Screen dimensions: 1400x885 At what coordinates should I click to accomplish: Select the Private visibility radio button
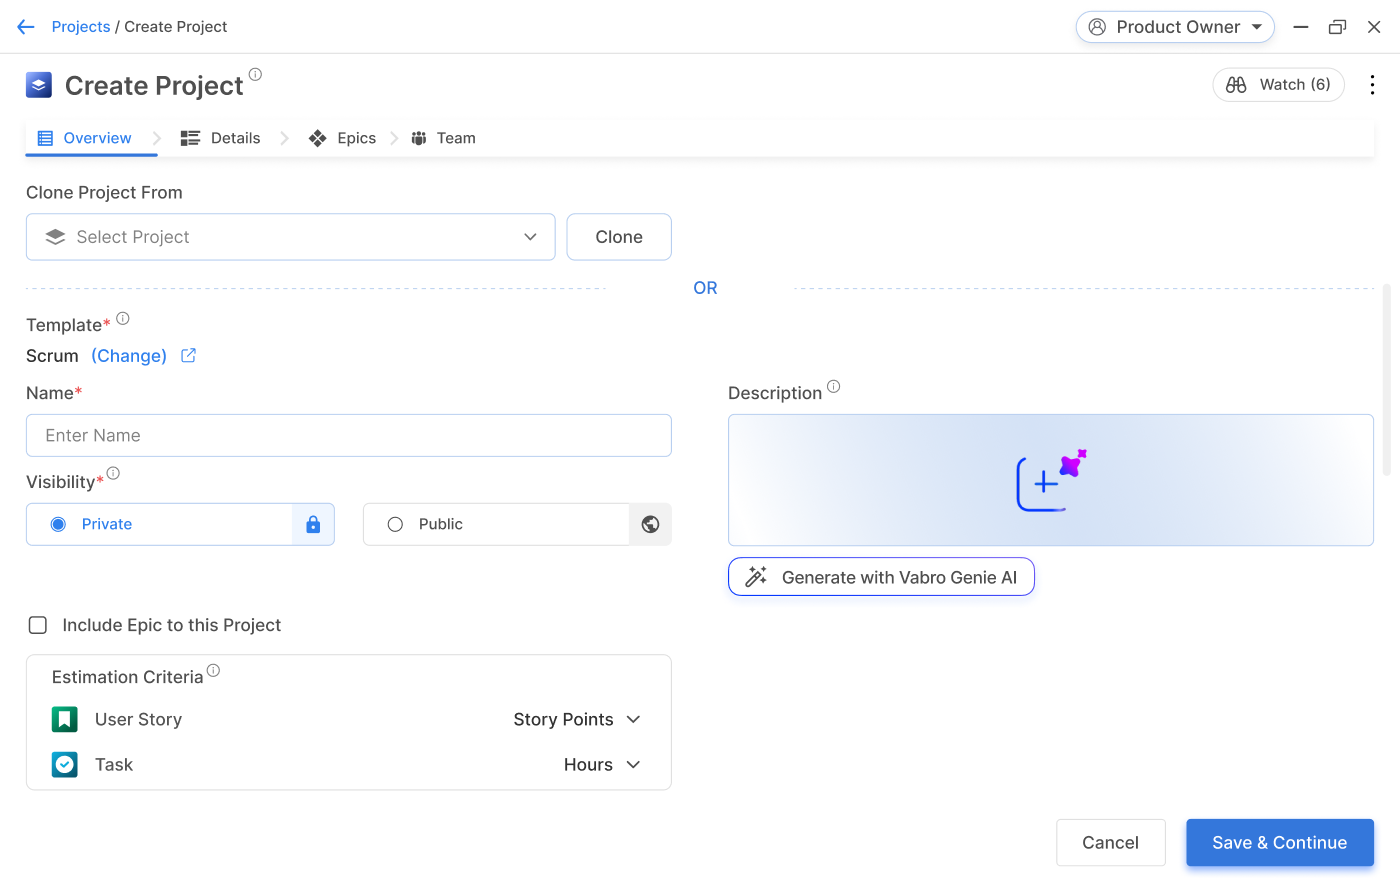click(58, 524)
